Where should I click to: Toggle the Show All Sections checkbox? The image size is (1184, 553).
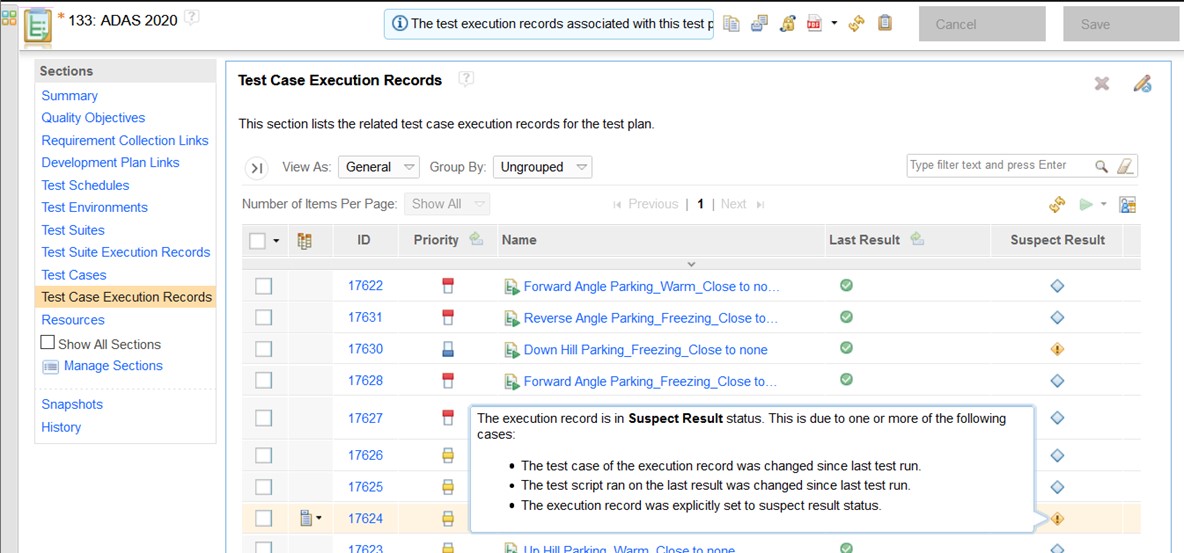[x=48, y=342]
